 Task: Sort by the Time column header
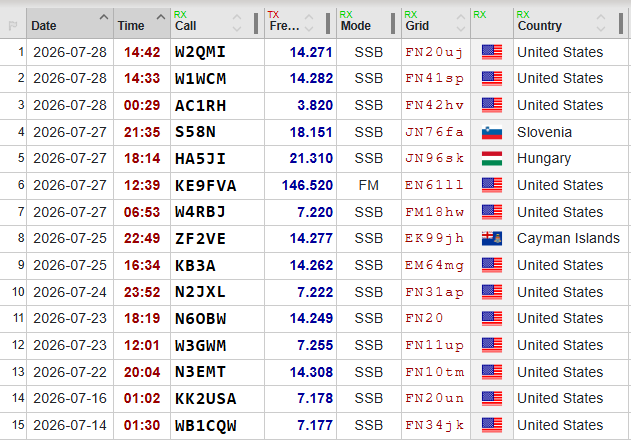pos(142,23)
